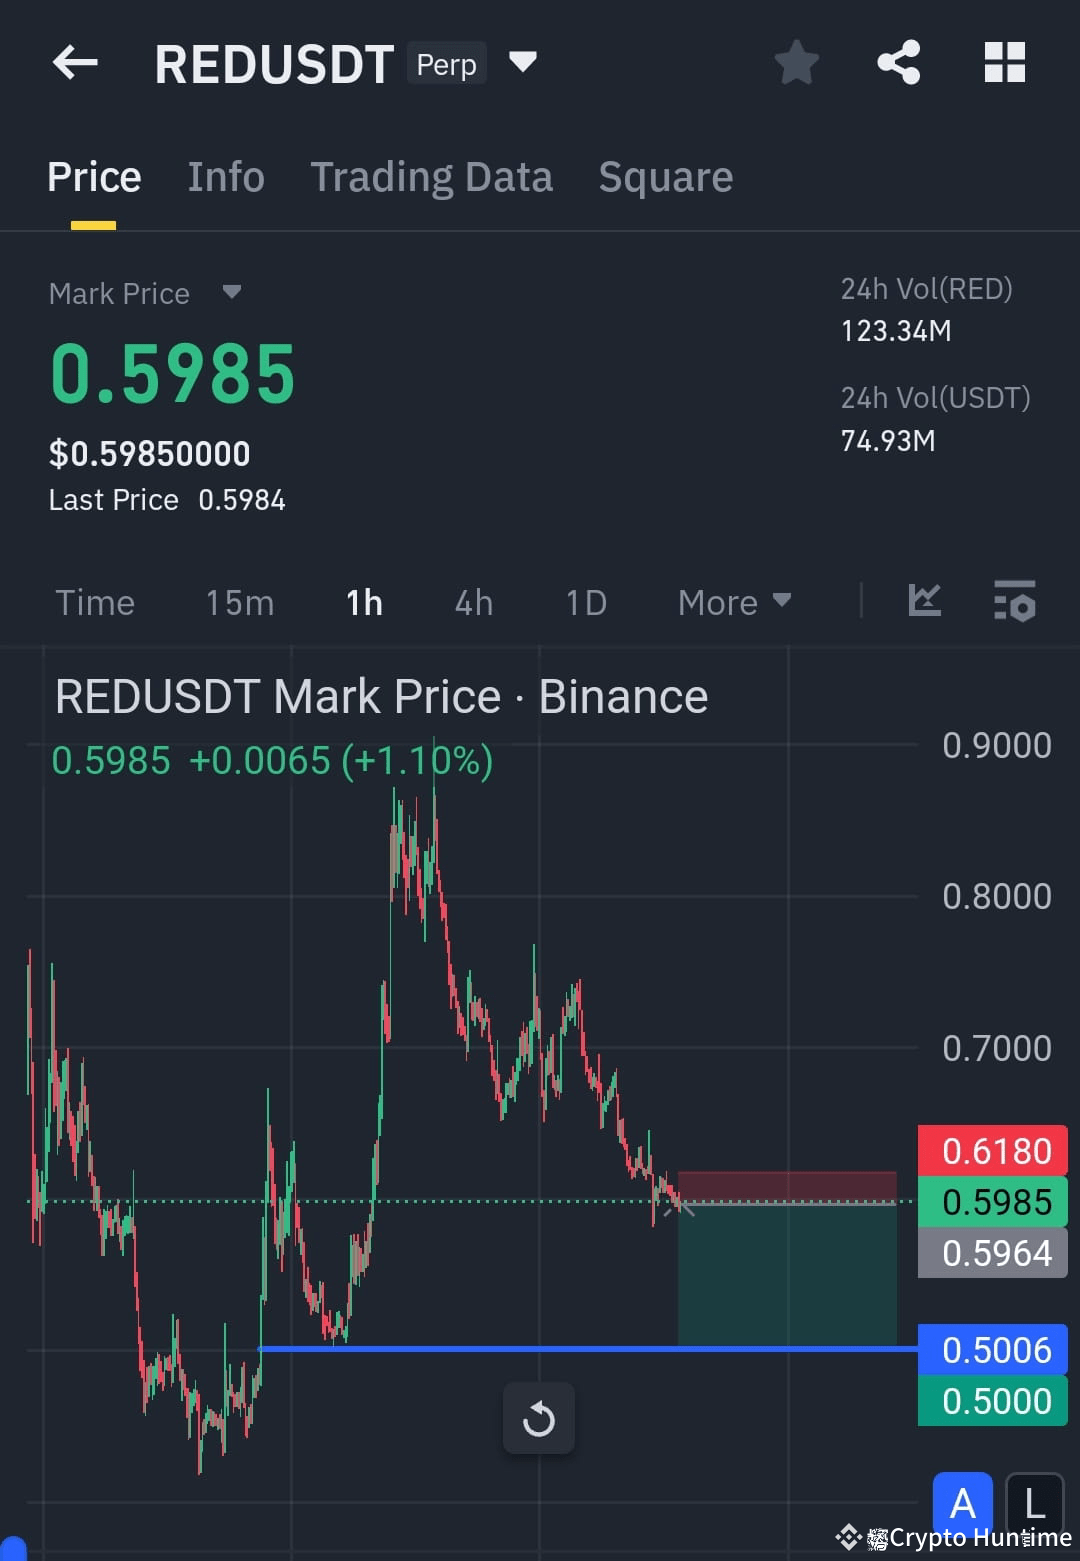Click the Crypto Hunter logo at bottom
Screen dimensions: 1080x1561
click(851, 1537)
